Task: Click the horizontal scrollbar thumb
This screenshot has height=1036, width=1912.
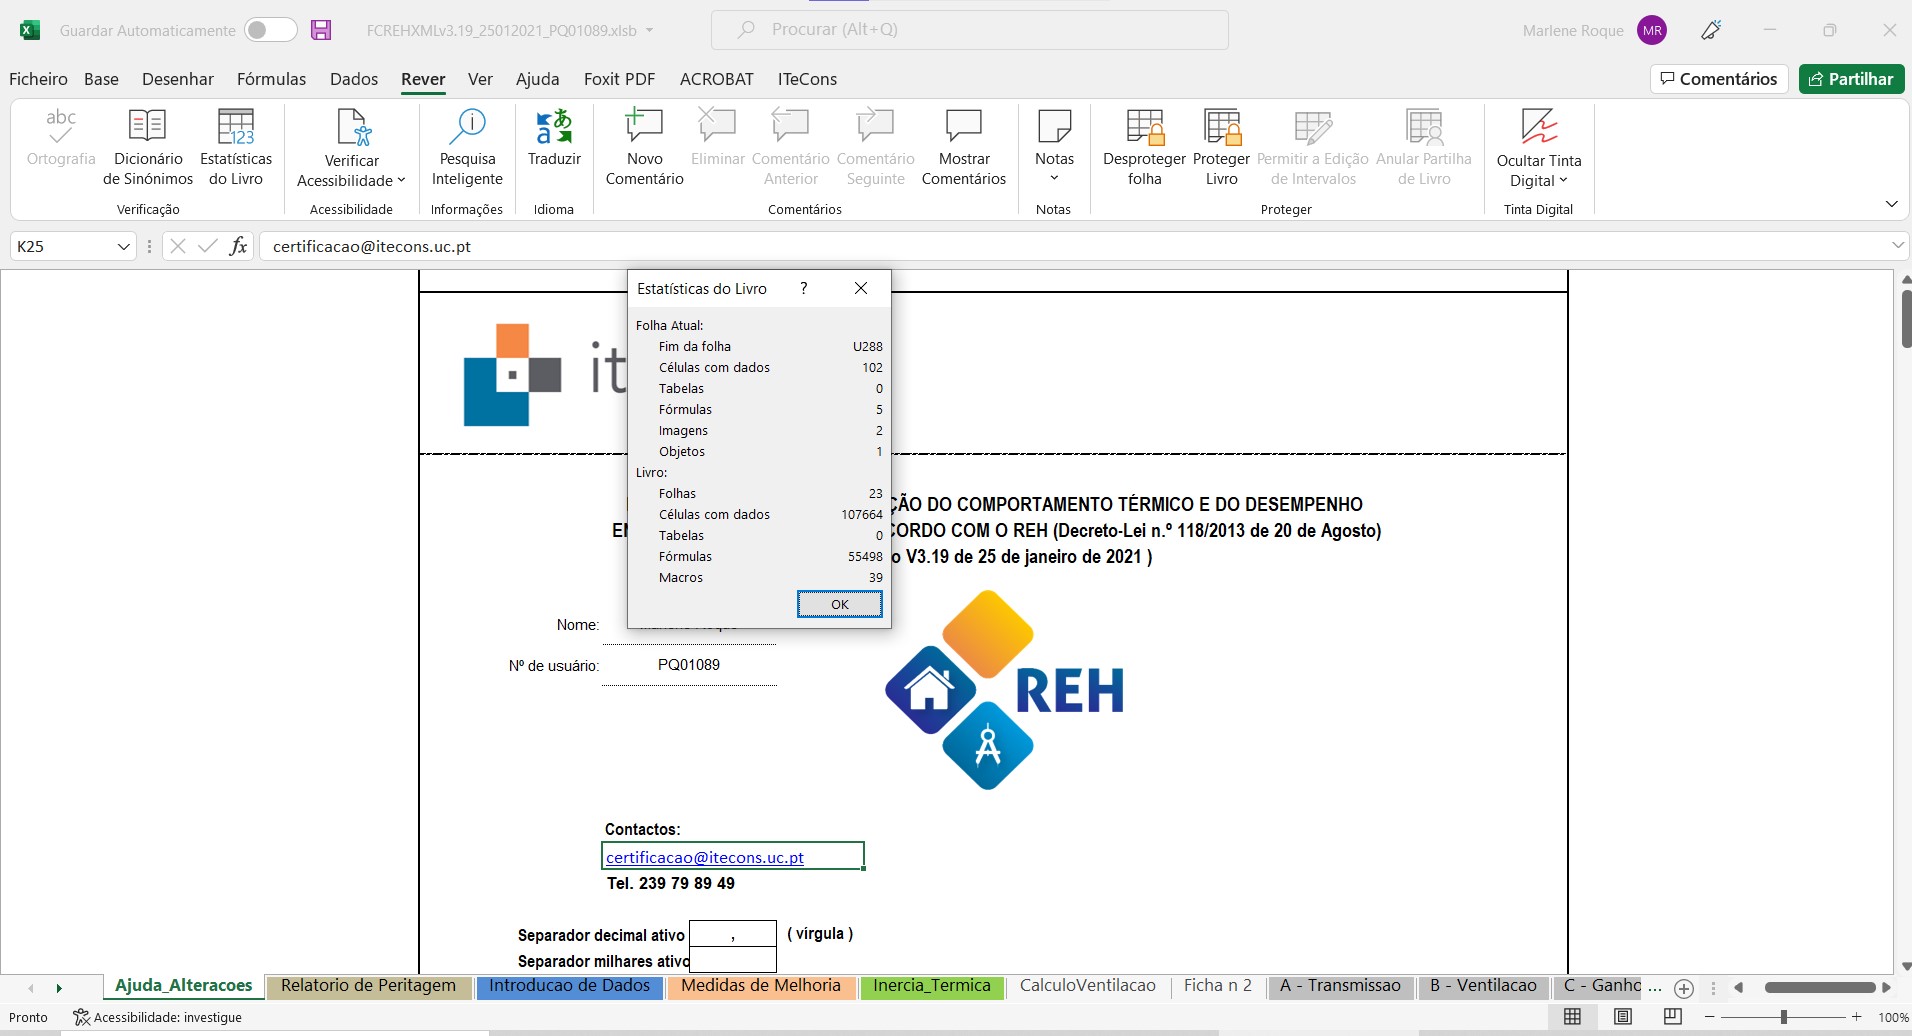Action: point(1819,987)
